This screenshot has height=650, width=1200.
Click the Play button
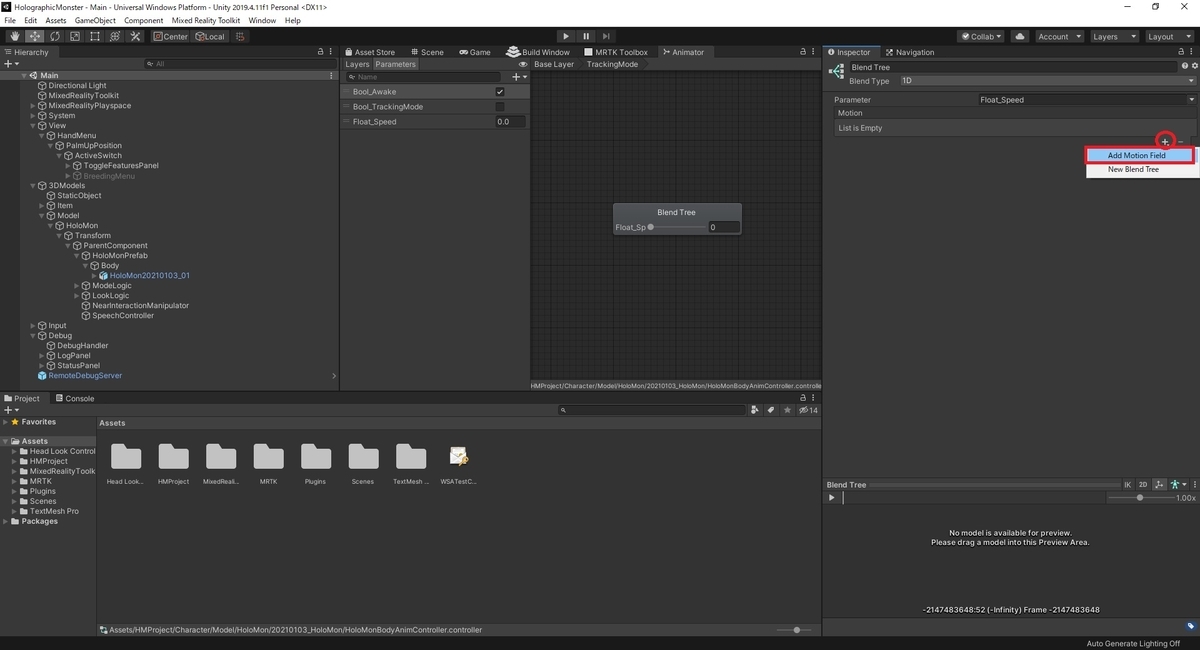[x=566, y=37]
